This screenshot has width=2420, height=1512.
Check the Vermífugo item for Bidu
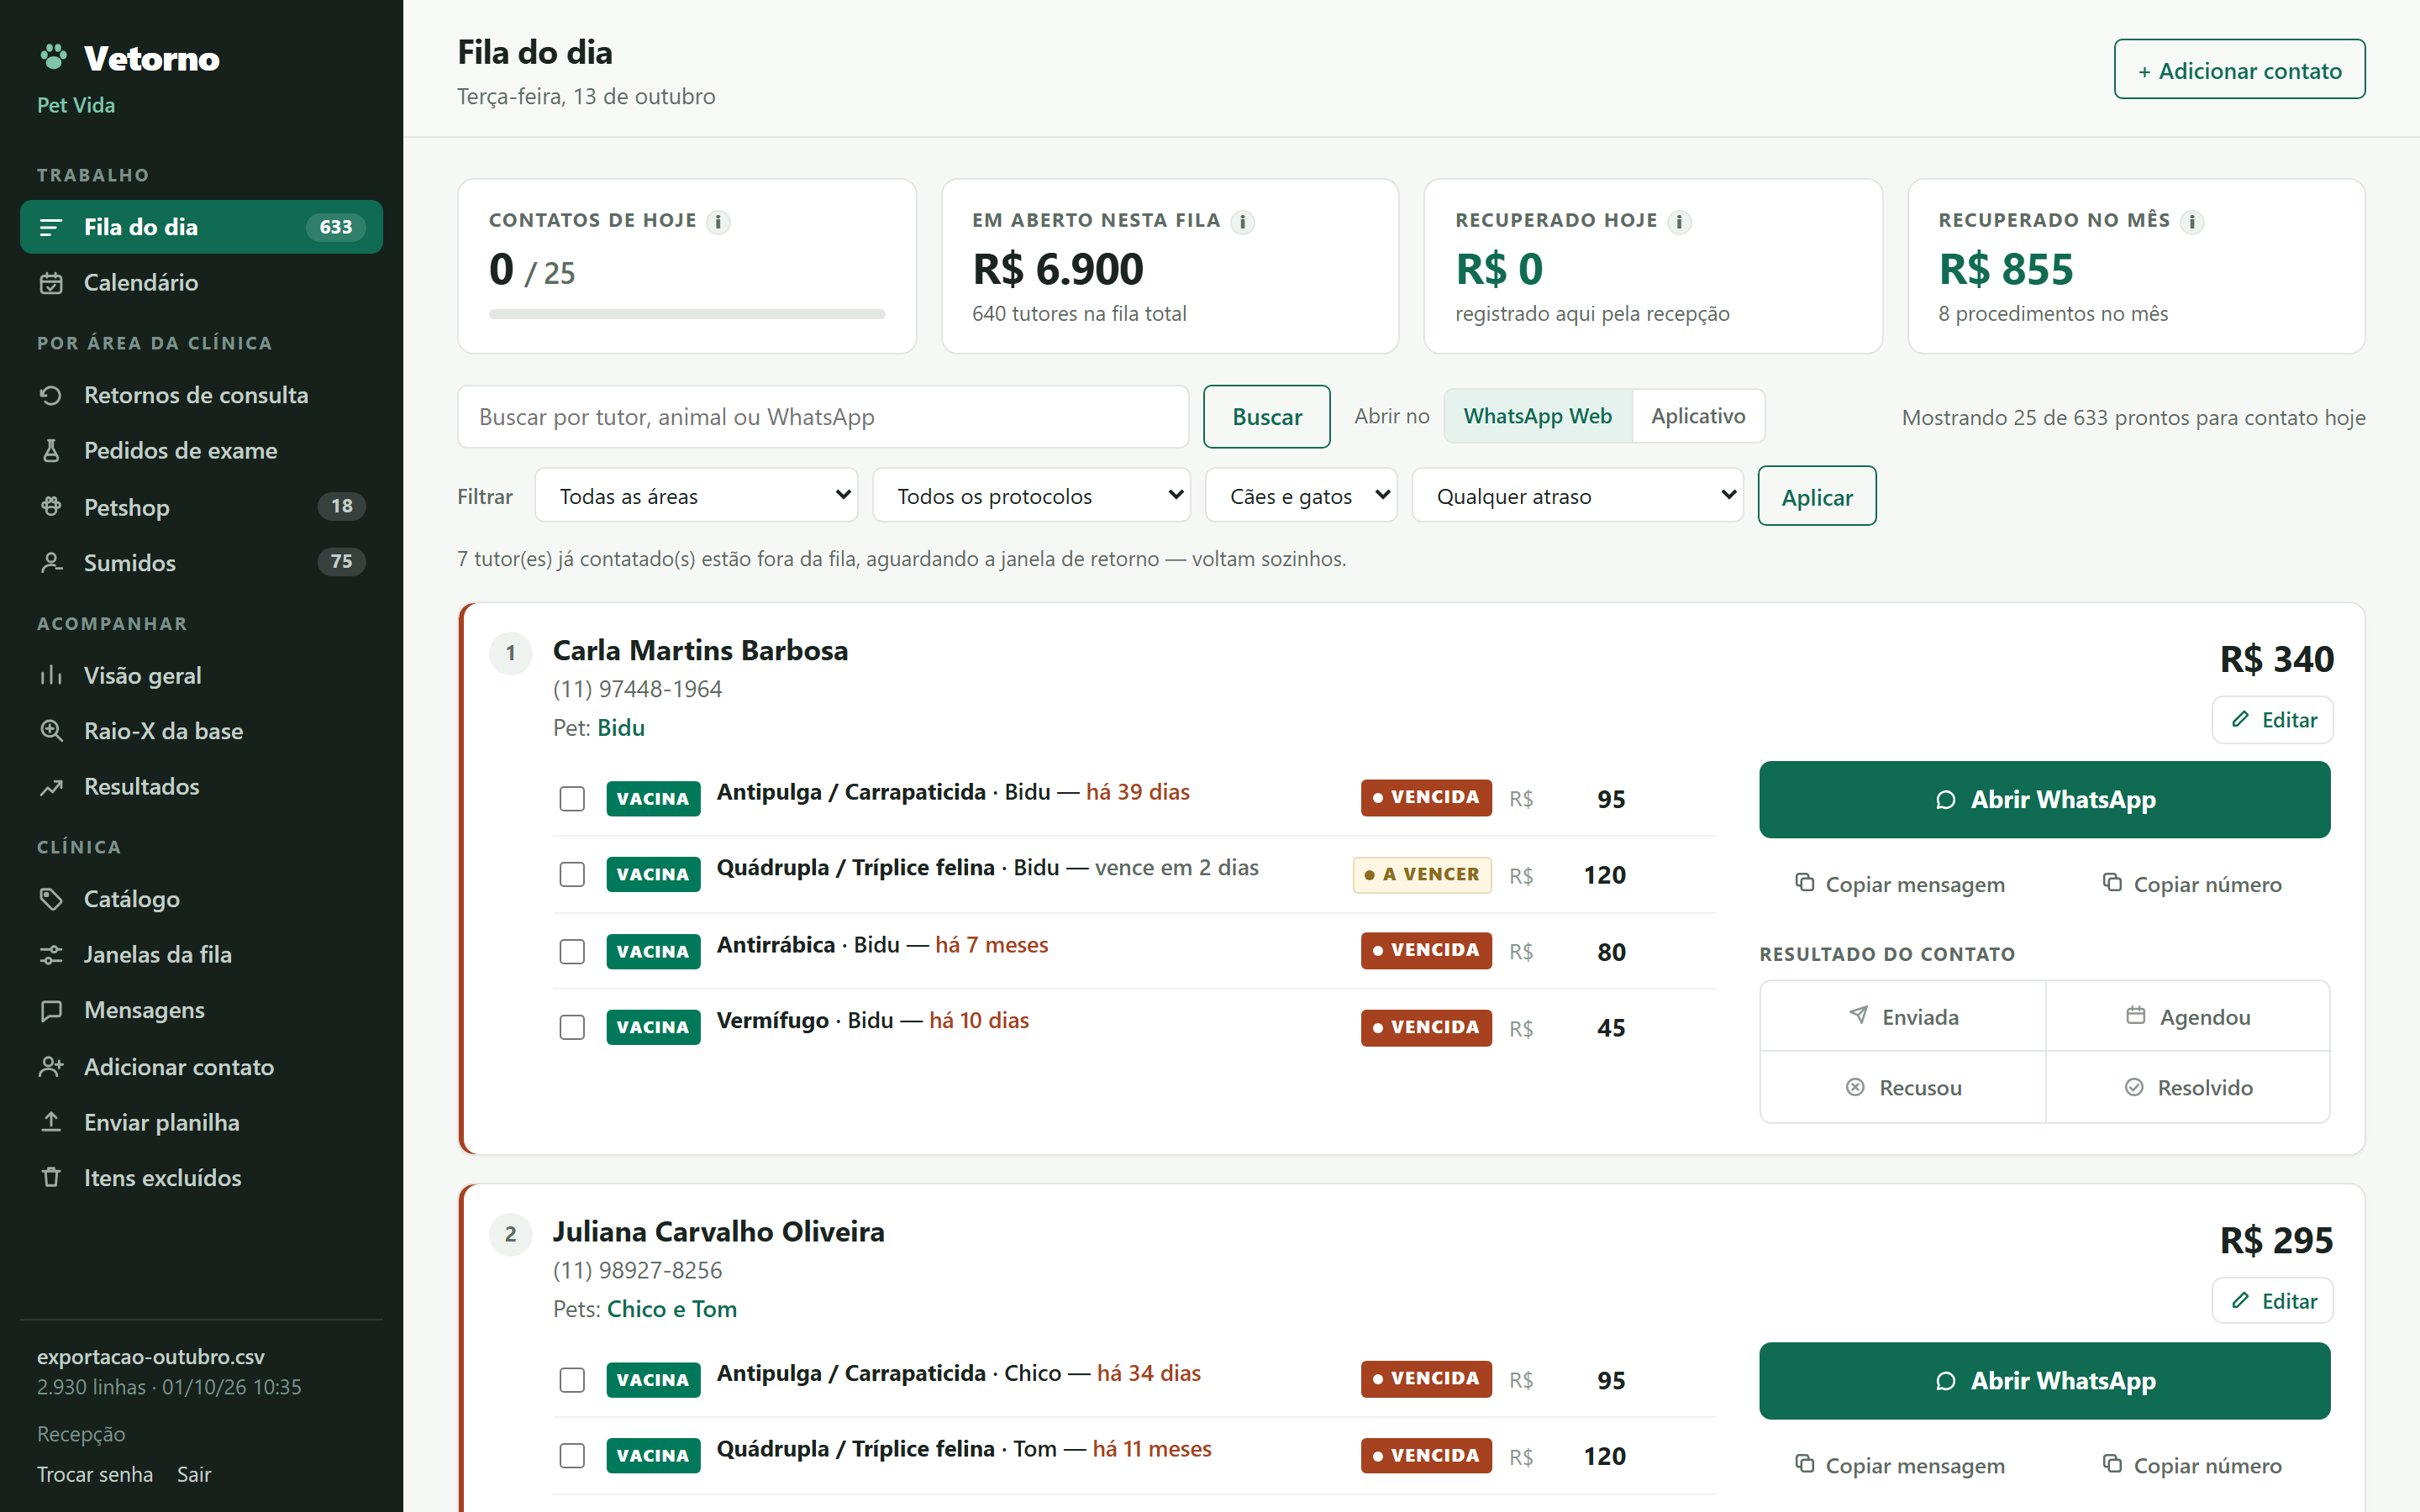pyautogui.click(x=572, y=1028)
